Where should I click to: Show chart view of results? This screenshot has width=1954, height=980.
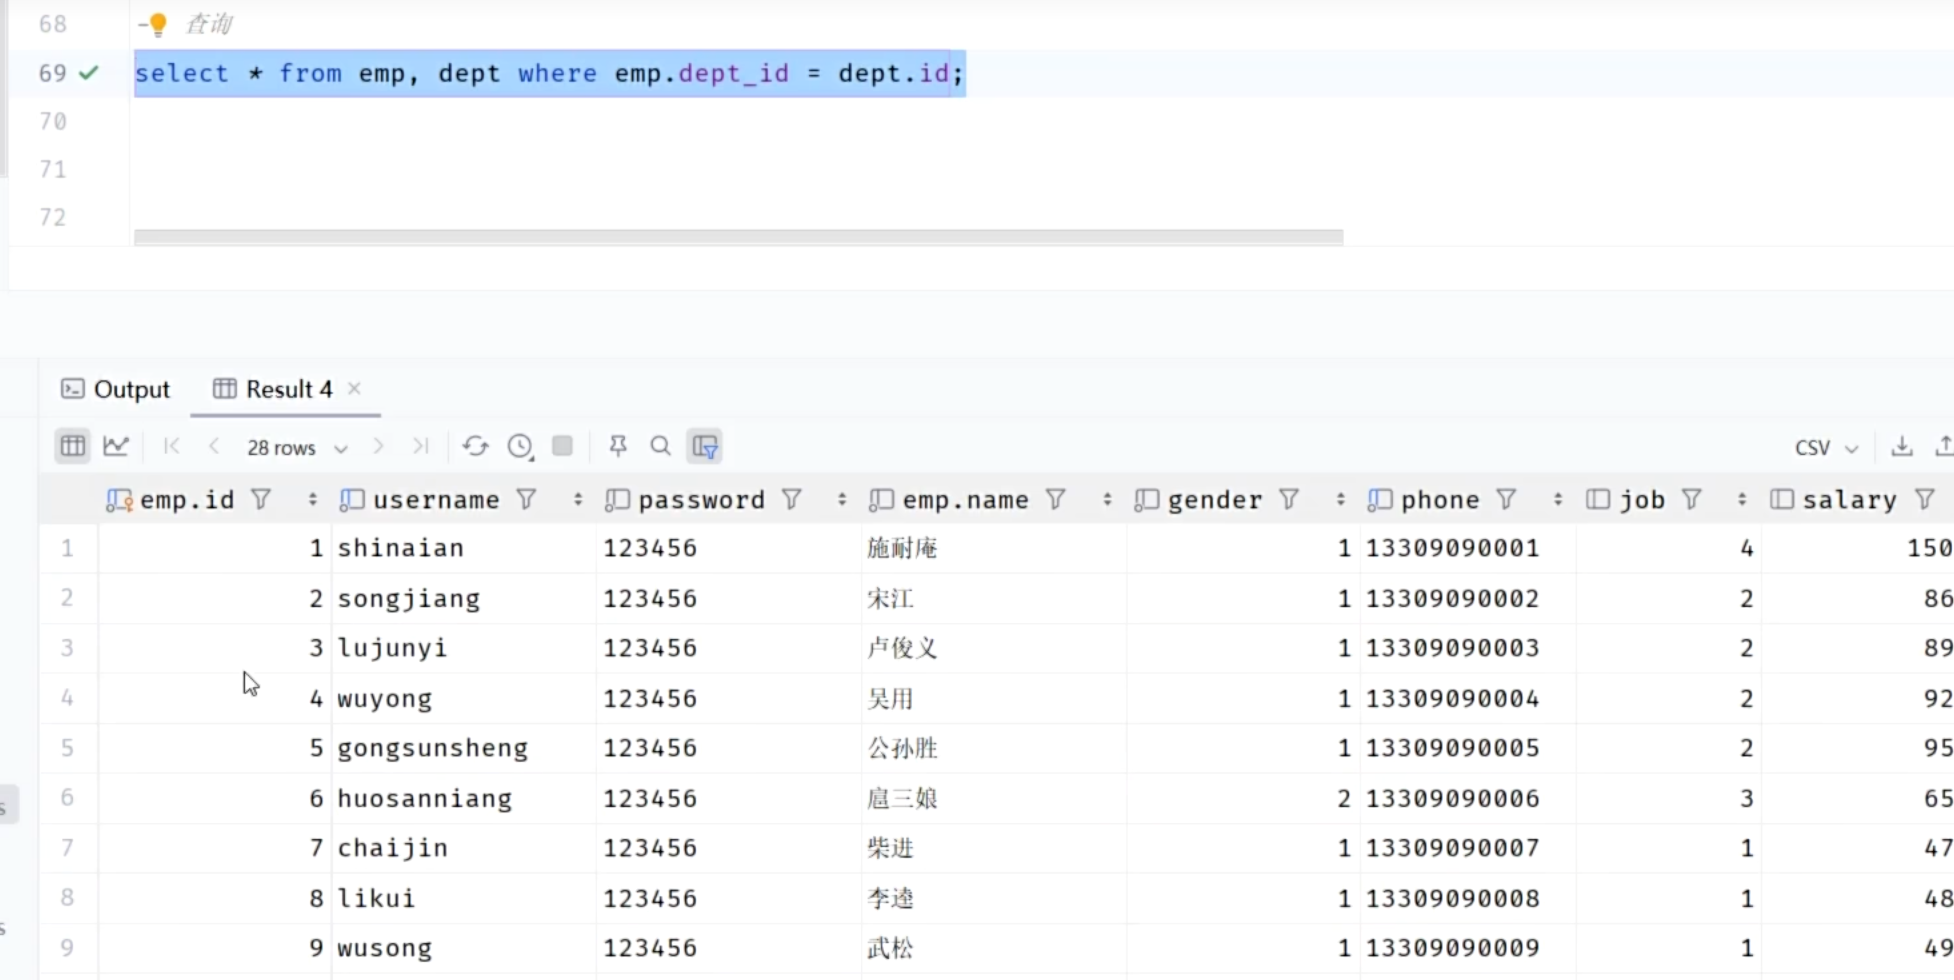point(116,446)
